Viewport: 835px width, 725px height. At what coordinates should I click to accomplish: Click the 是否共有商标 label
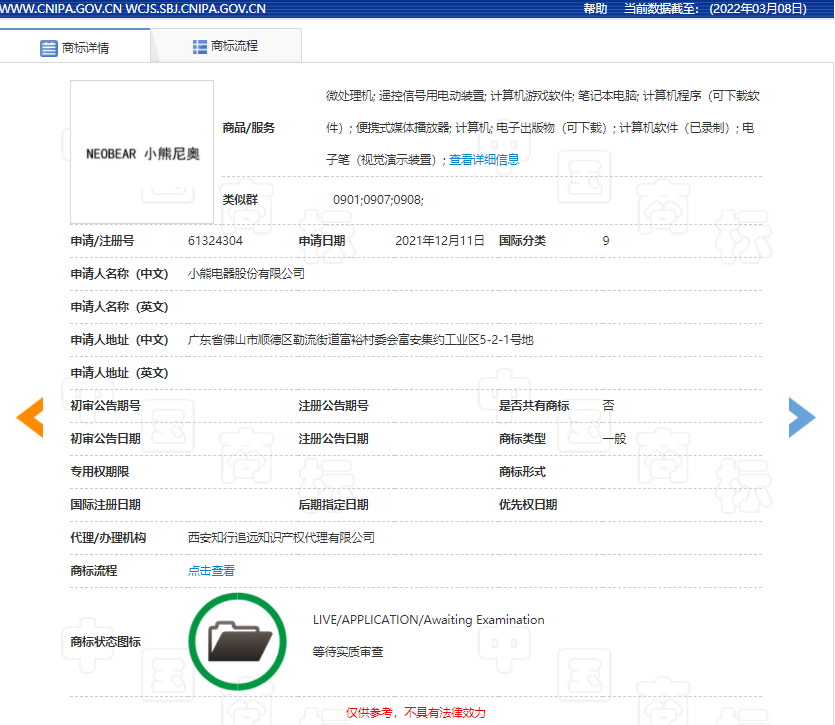[x=534, y=406]
